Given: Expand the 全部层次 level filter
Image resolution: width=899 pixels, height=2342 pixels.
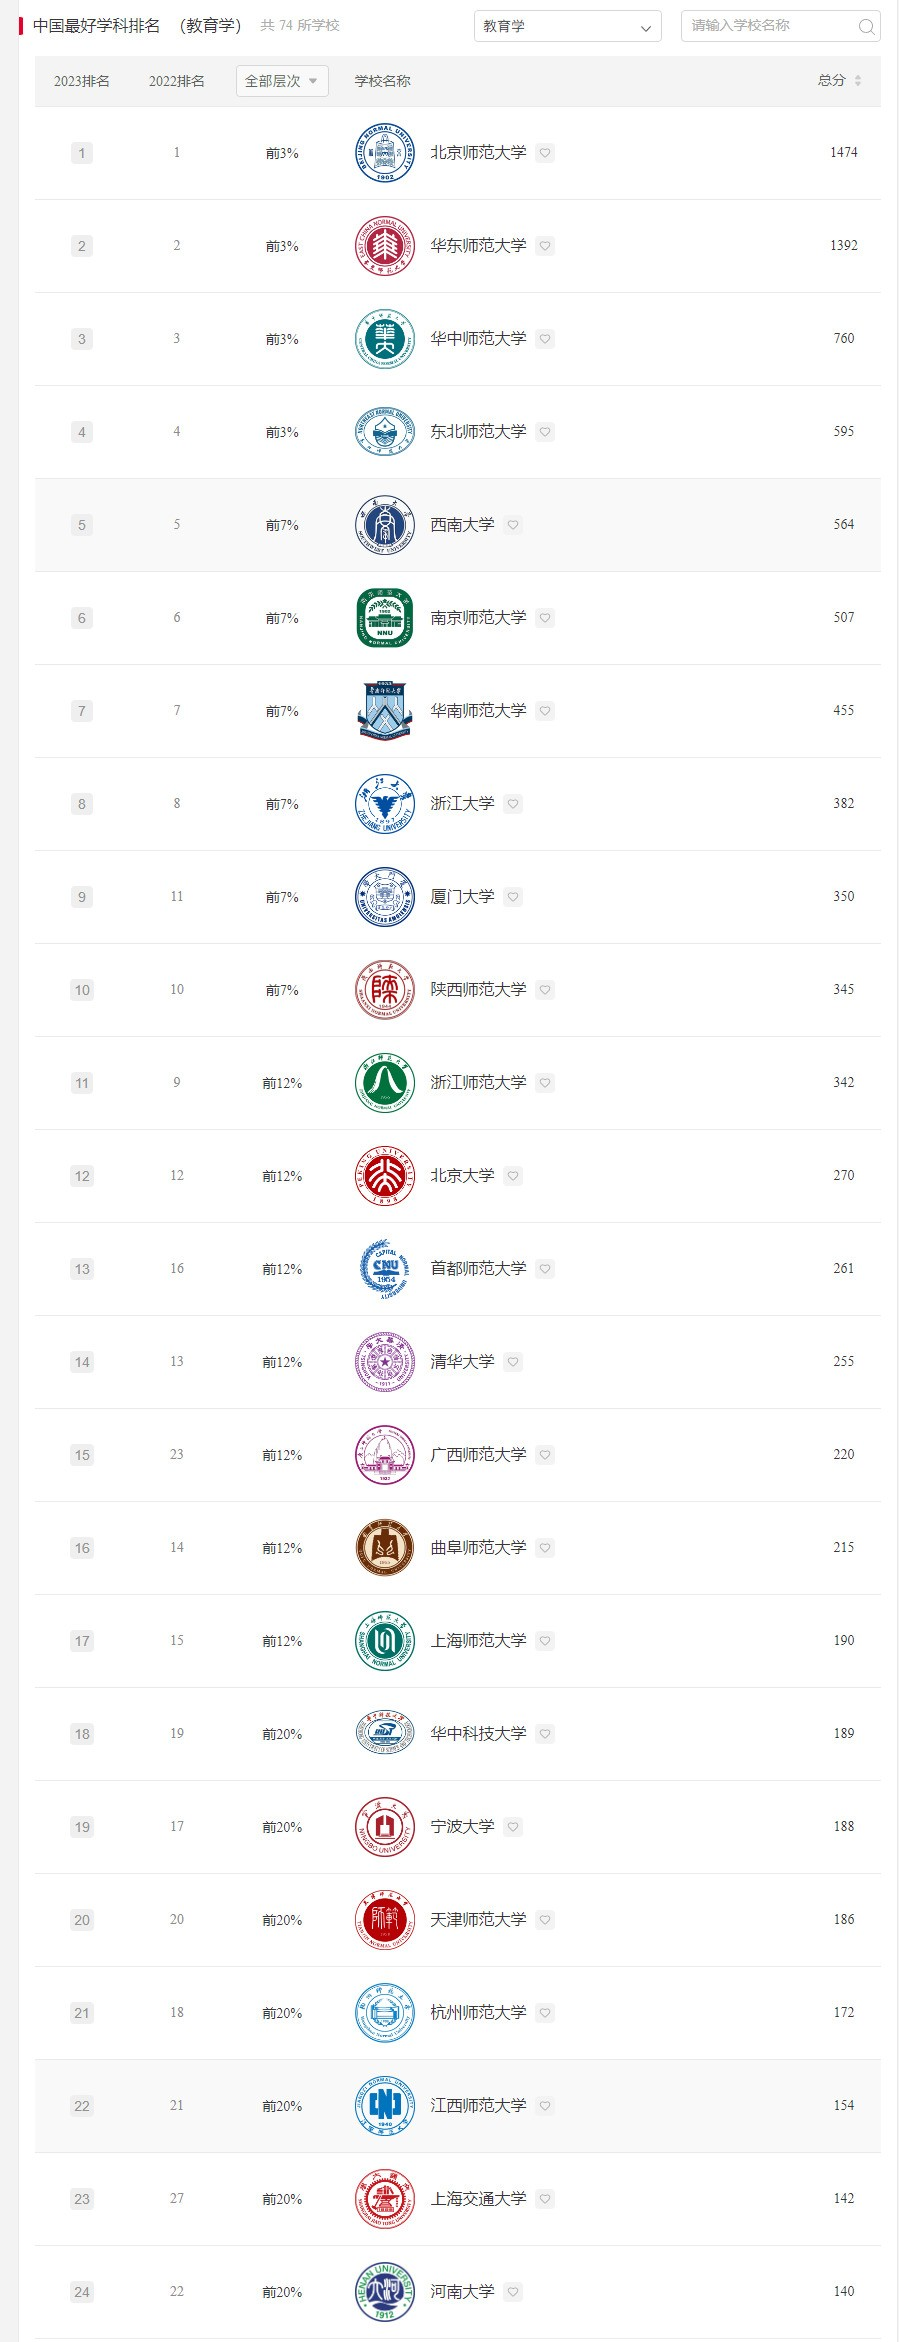Looking at the screenshot, I should pyautogui.click(x=282, y=81).
